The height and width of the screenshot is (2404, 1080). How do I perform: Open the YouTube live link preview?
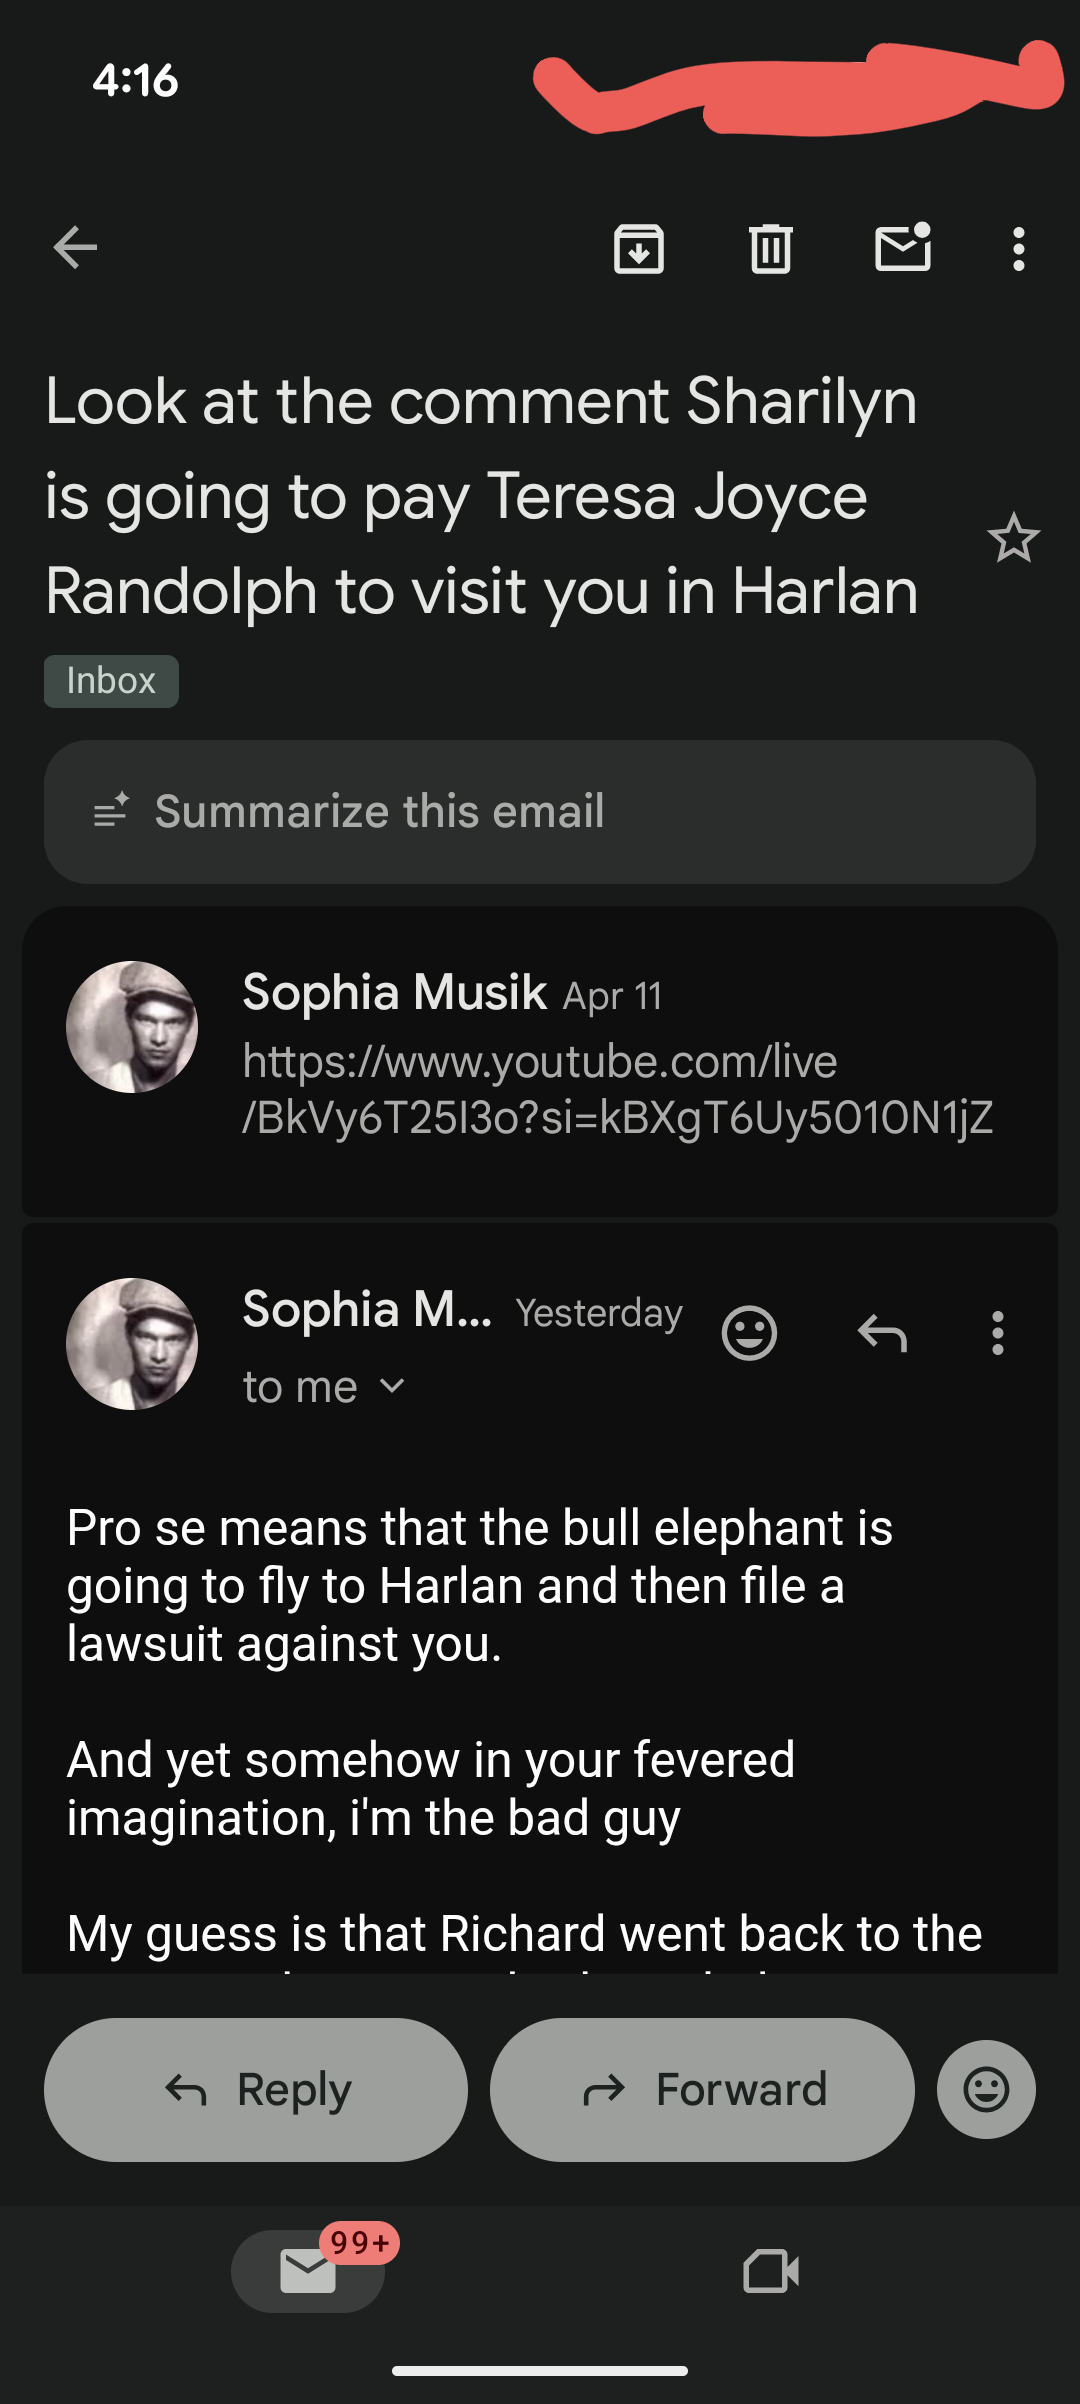point(617,1090)
